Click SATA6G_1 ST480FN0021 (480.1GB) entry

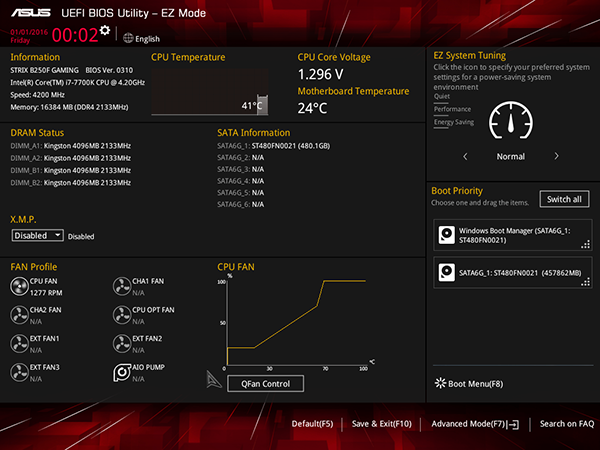coord(274,146)
